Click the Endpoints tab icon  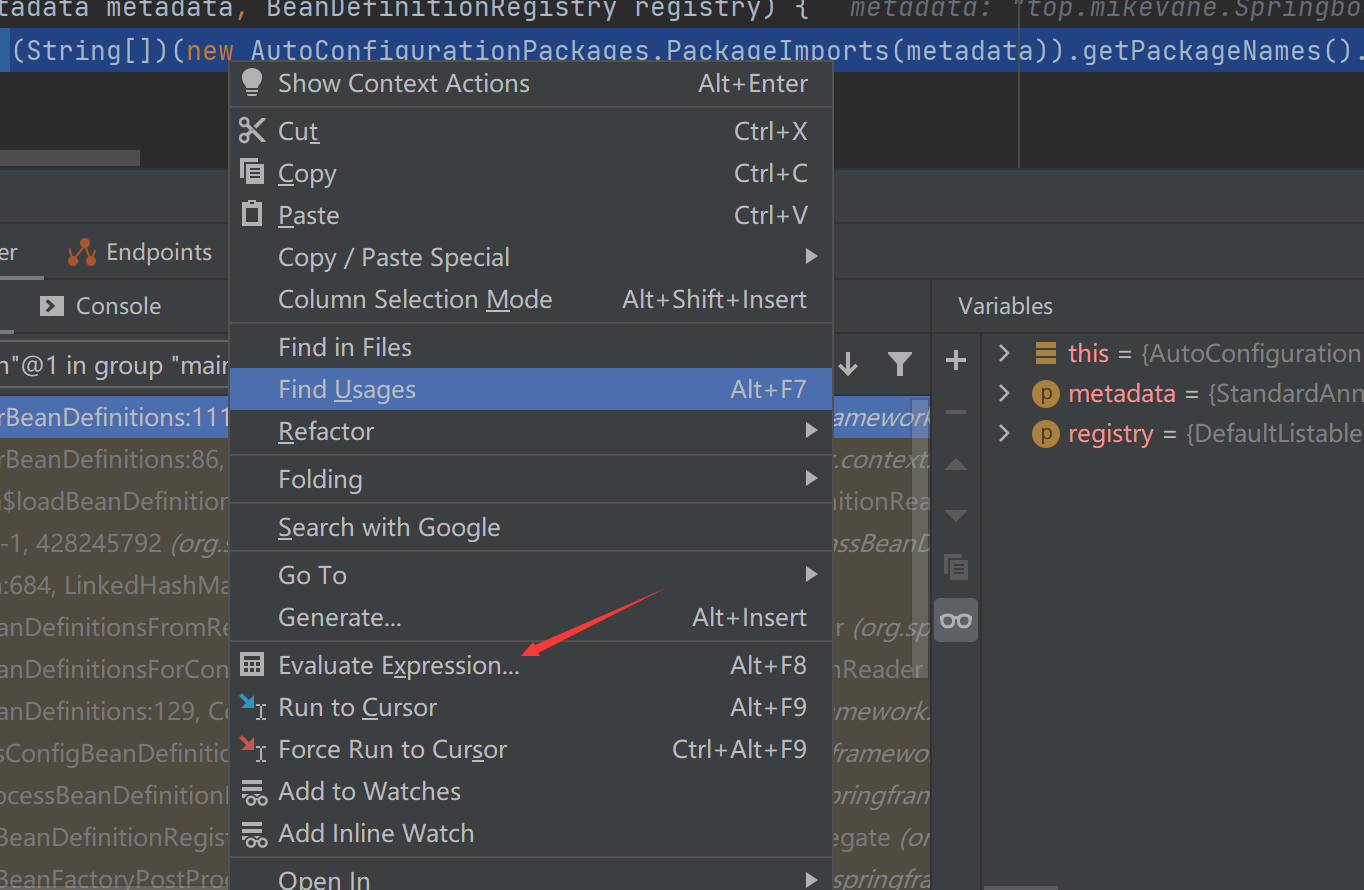(82, 252)
